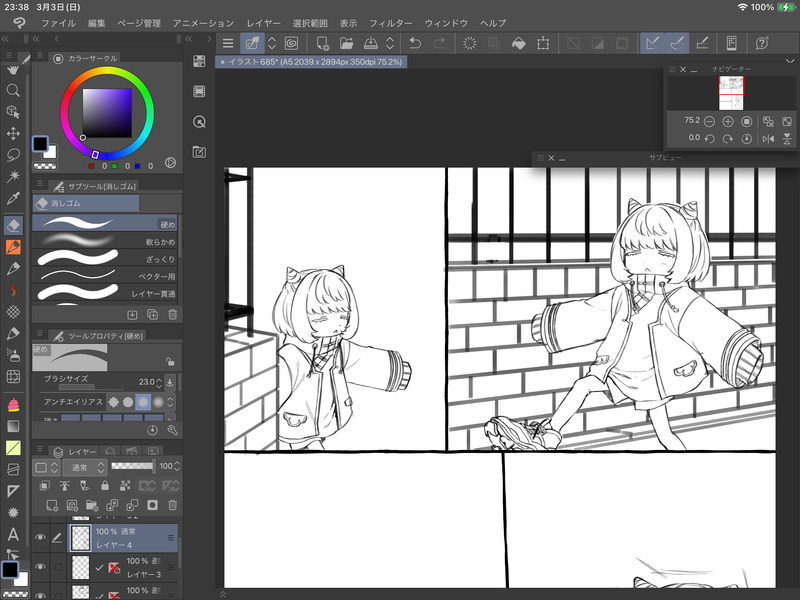The width and height of the screenshot is (800, 600).
Task: Create new layer folder
Action: click(x=92, y=505)
